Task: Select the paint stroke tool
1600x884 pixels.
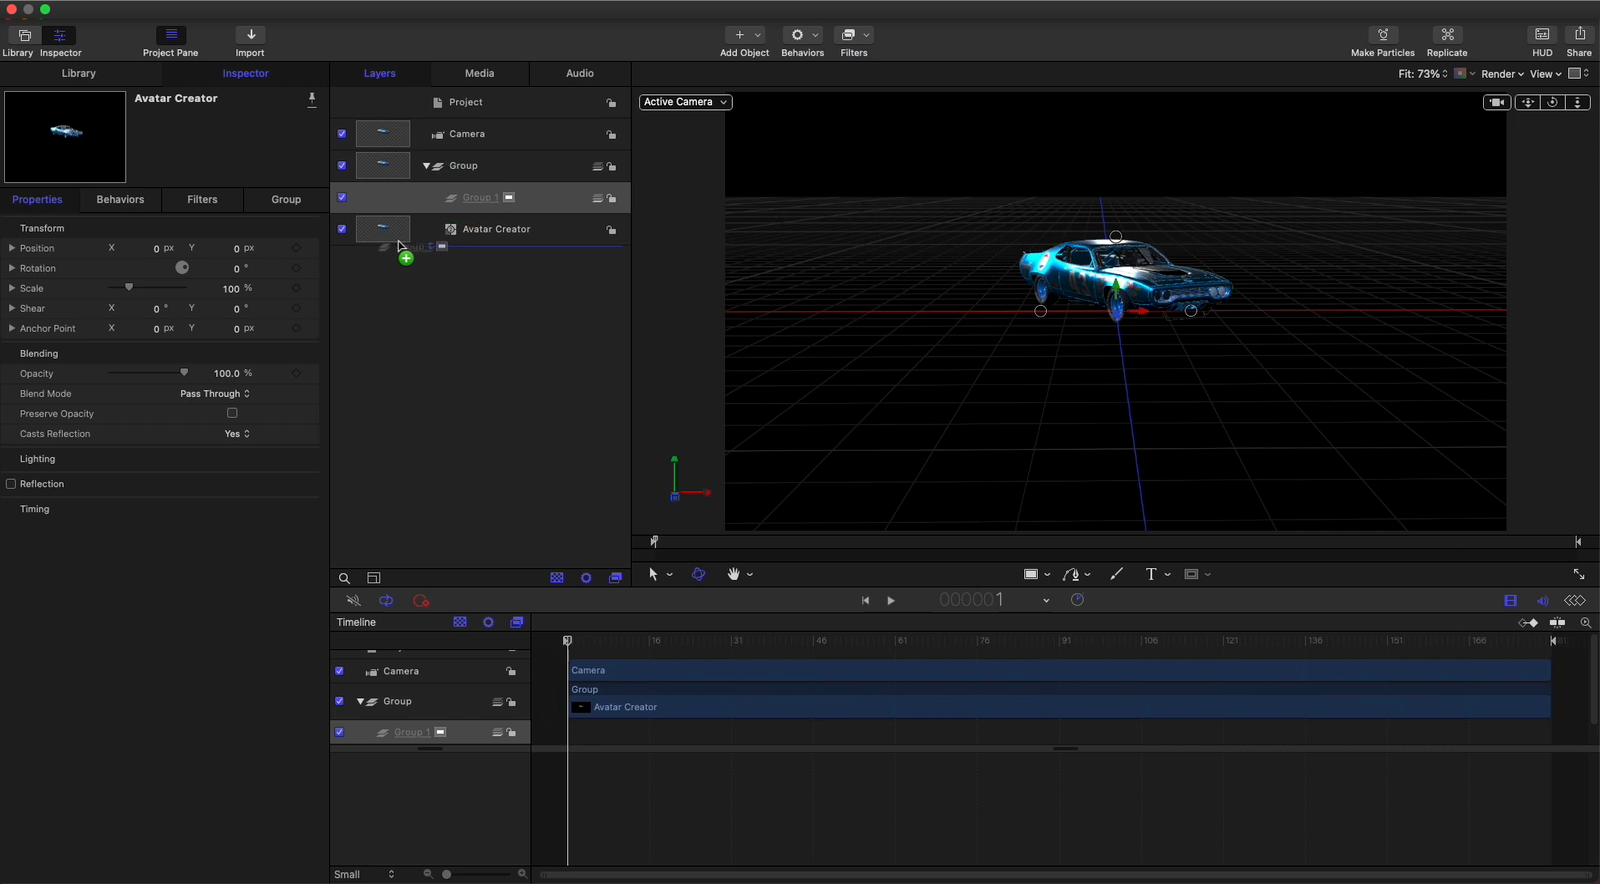Action: 1117,574
